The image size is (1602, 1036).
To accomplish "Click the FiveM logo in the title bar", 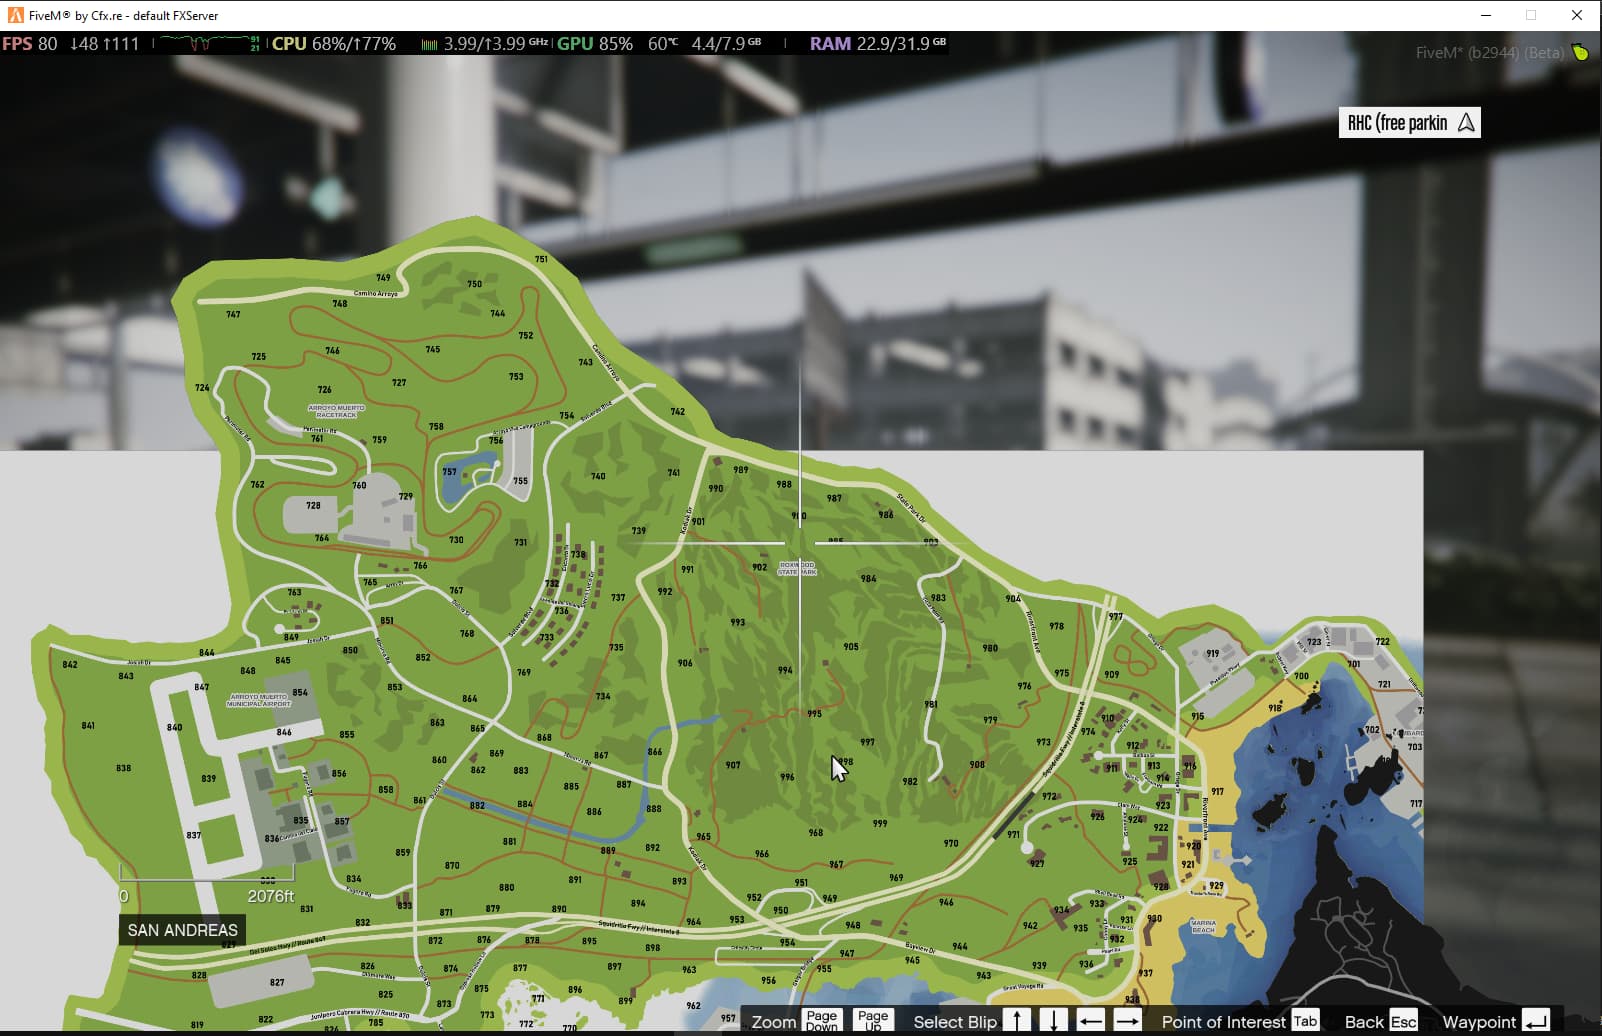I will [x=15, y=15].
